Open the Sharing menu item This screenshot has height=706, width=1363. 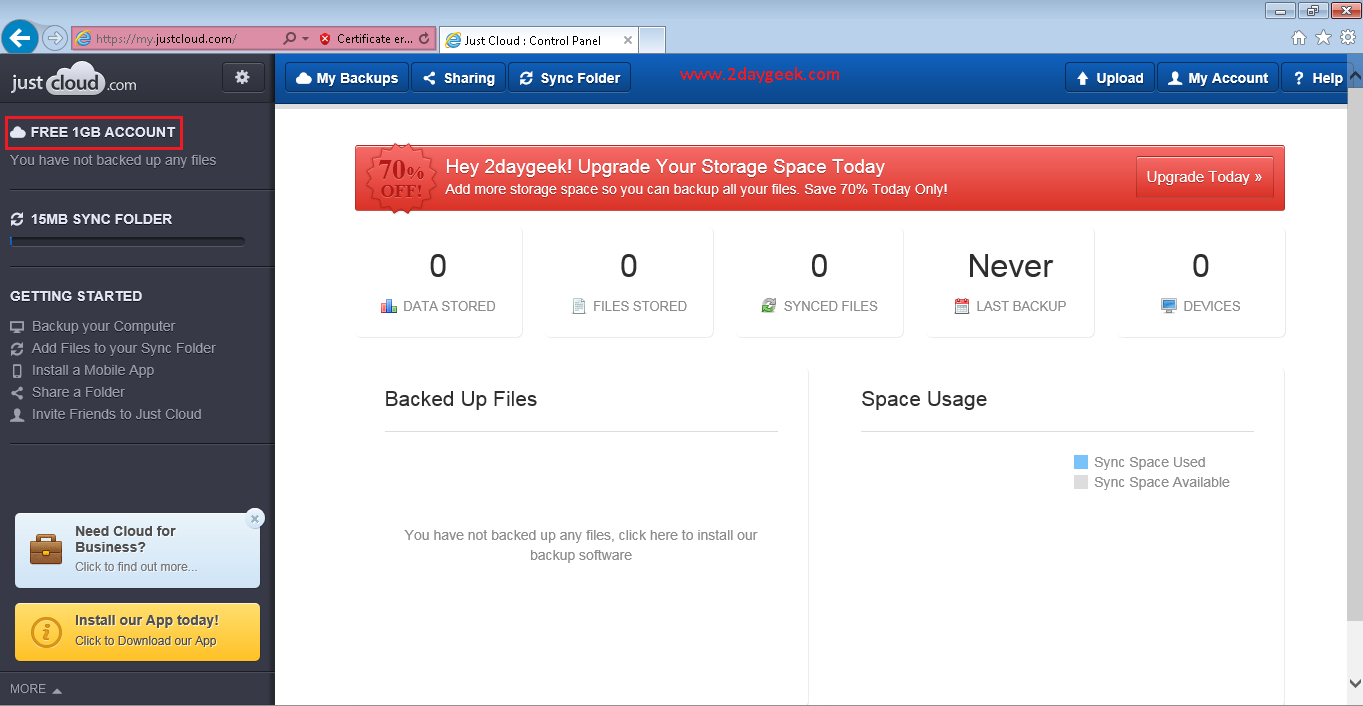tap(459, 78)
